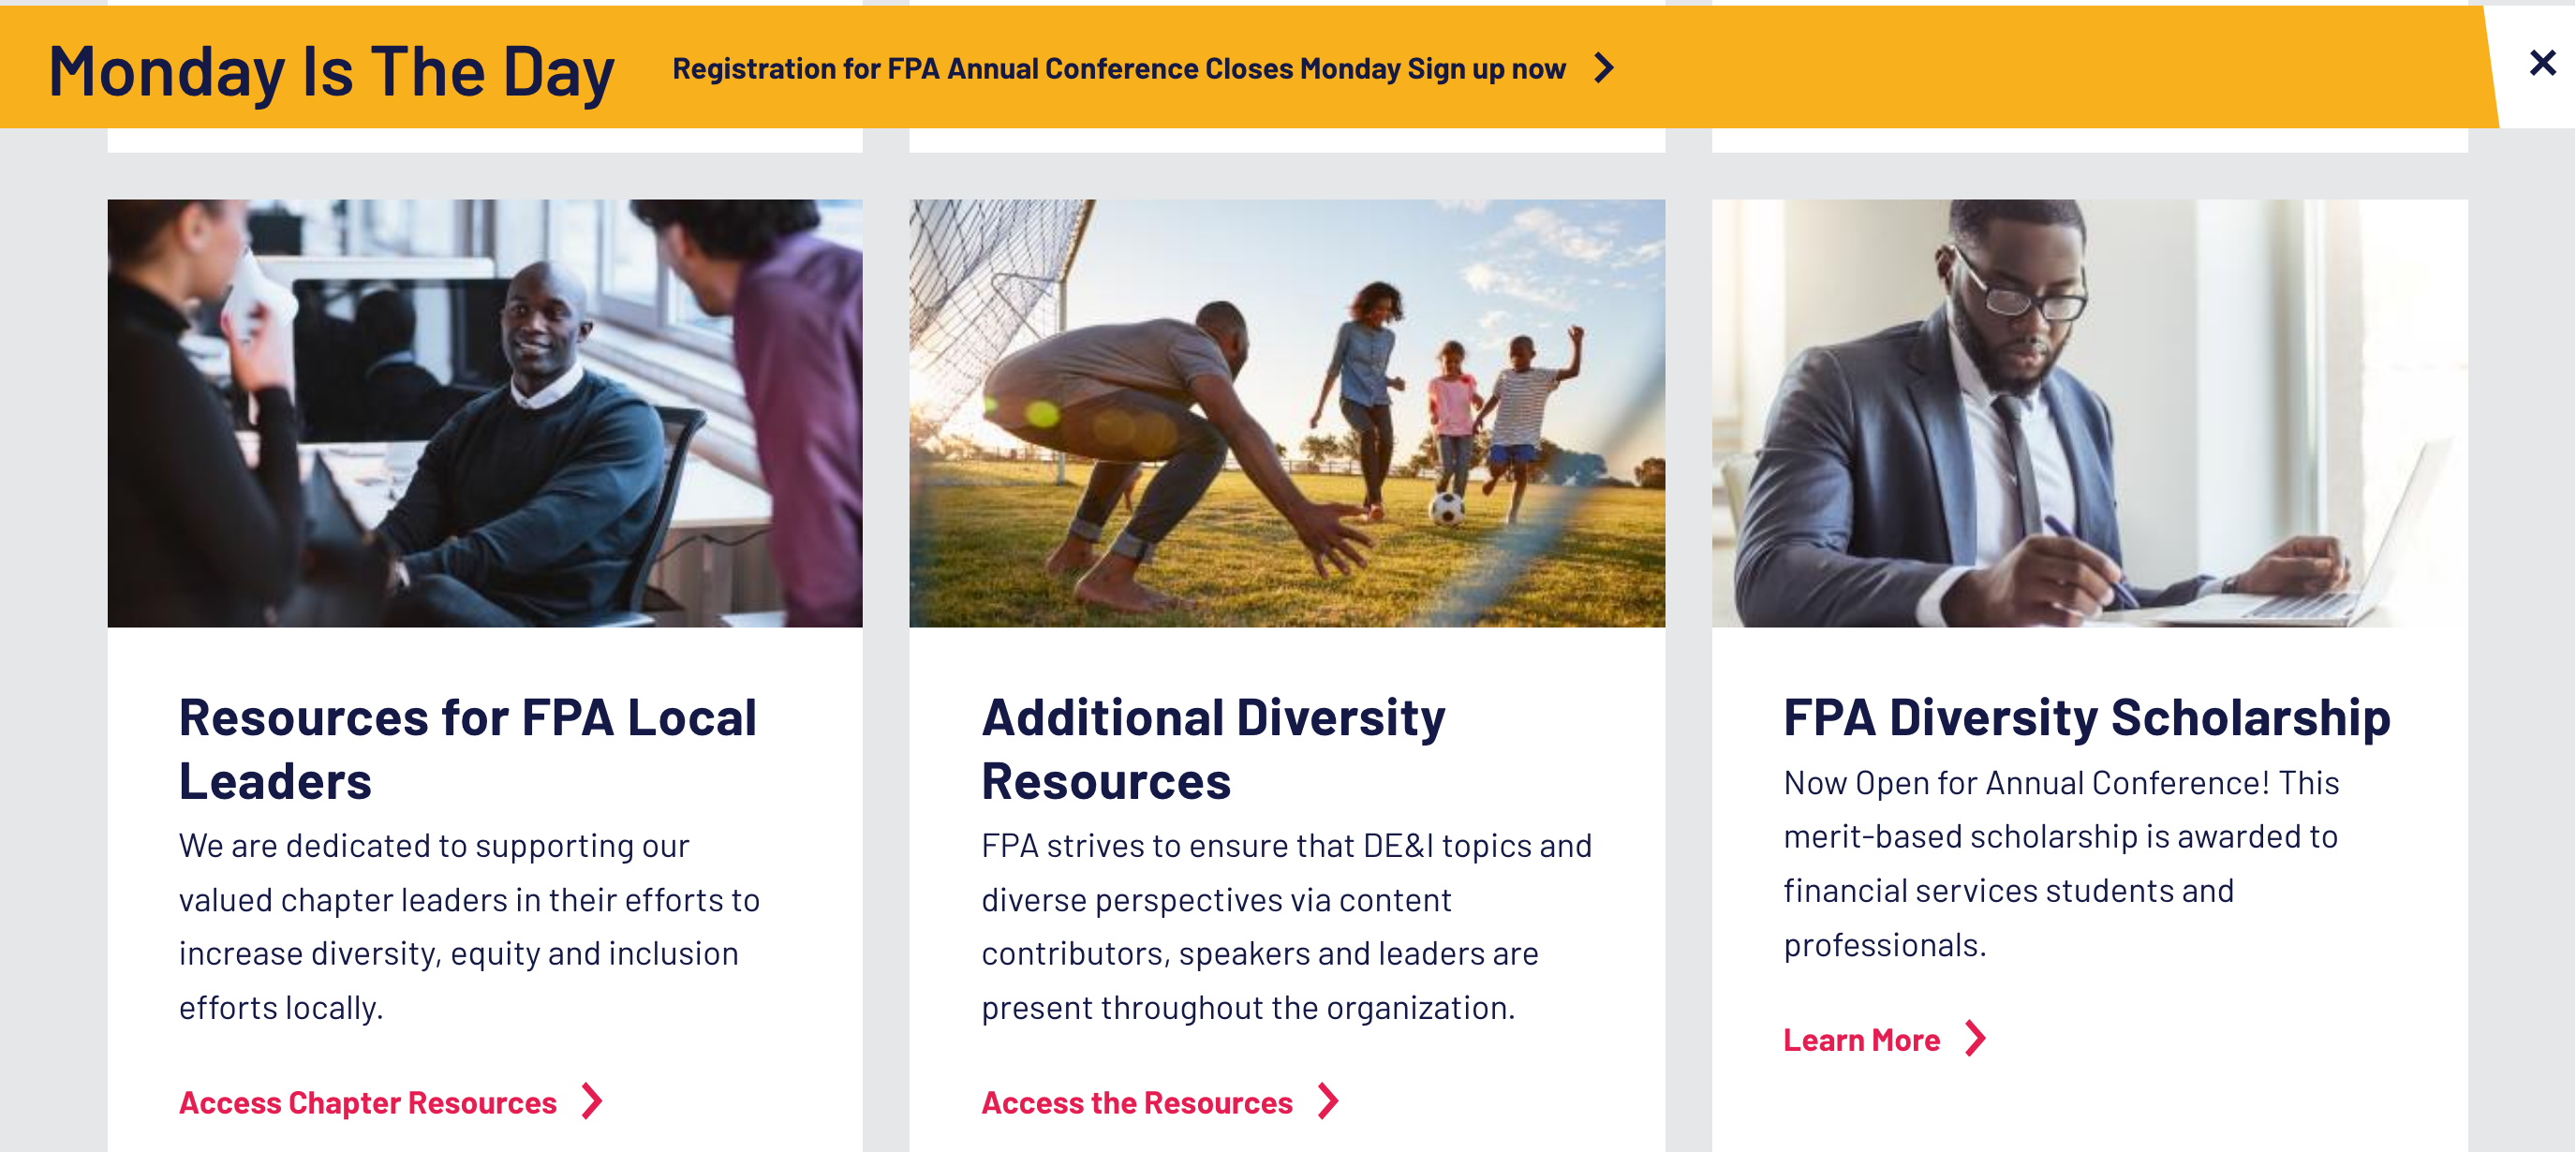This screenshot has height=1152, width=2576.
Task: Click the banner's right chevron arrow
Action: pos(1604,68)
